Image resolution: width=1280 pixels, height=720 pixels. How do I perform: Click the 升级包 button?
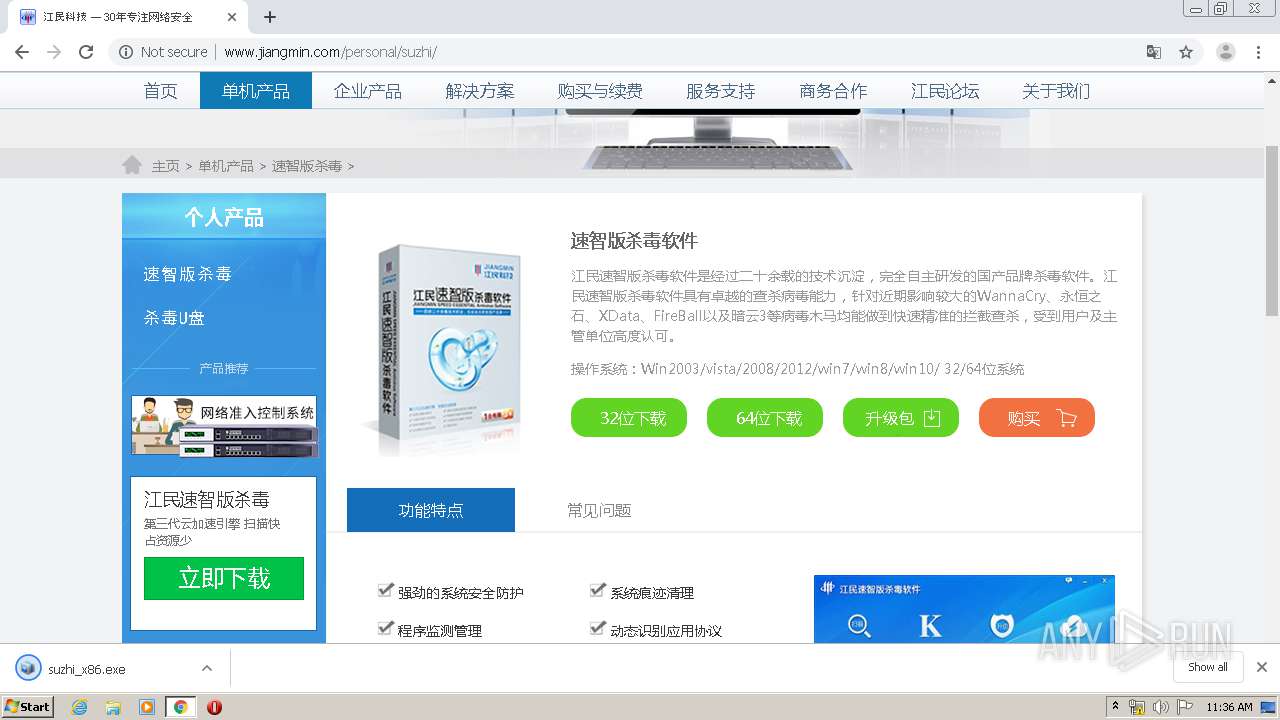tap(901, 418)
